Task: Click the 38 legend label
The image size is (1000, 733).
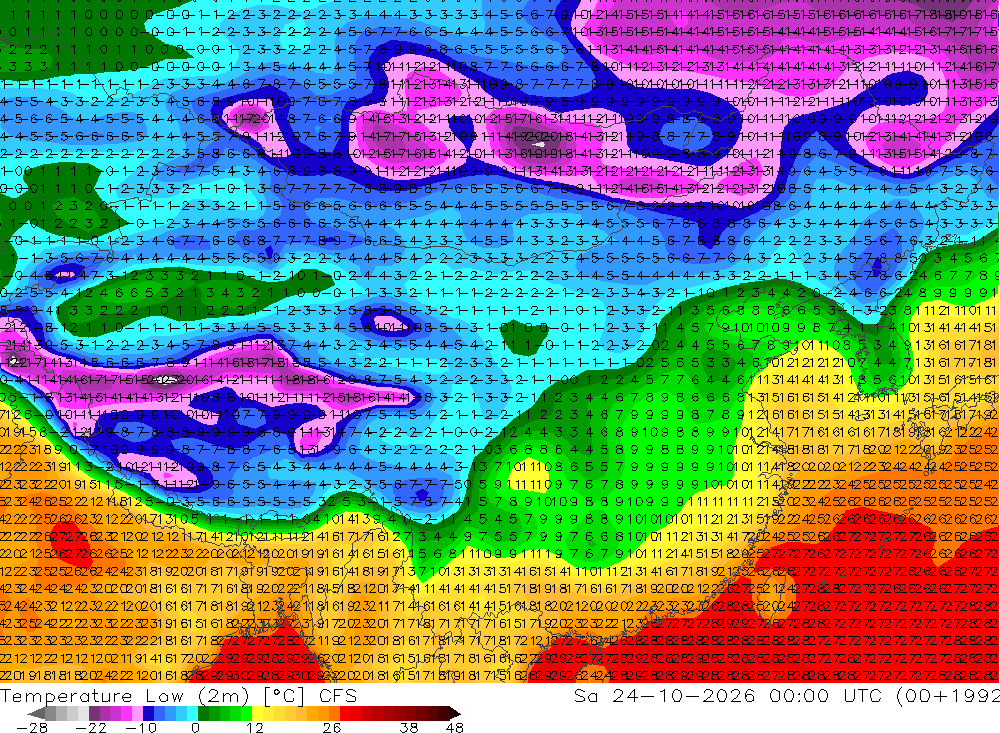Action: pos(409,728)
